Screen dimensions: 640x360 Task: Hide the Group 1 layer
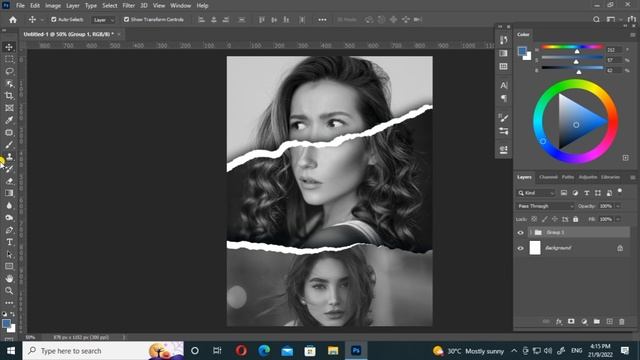click(x=520, y=233)
